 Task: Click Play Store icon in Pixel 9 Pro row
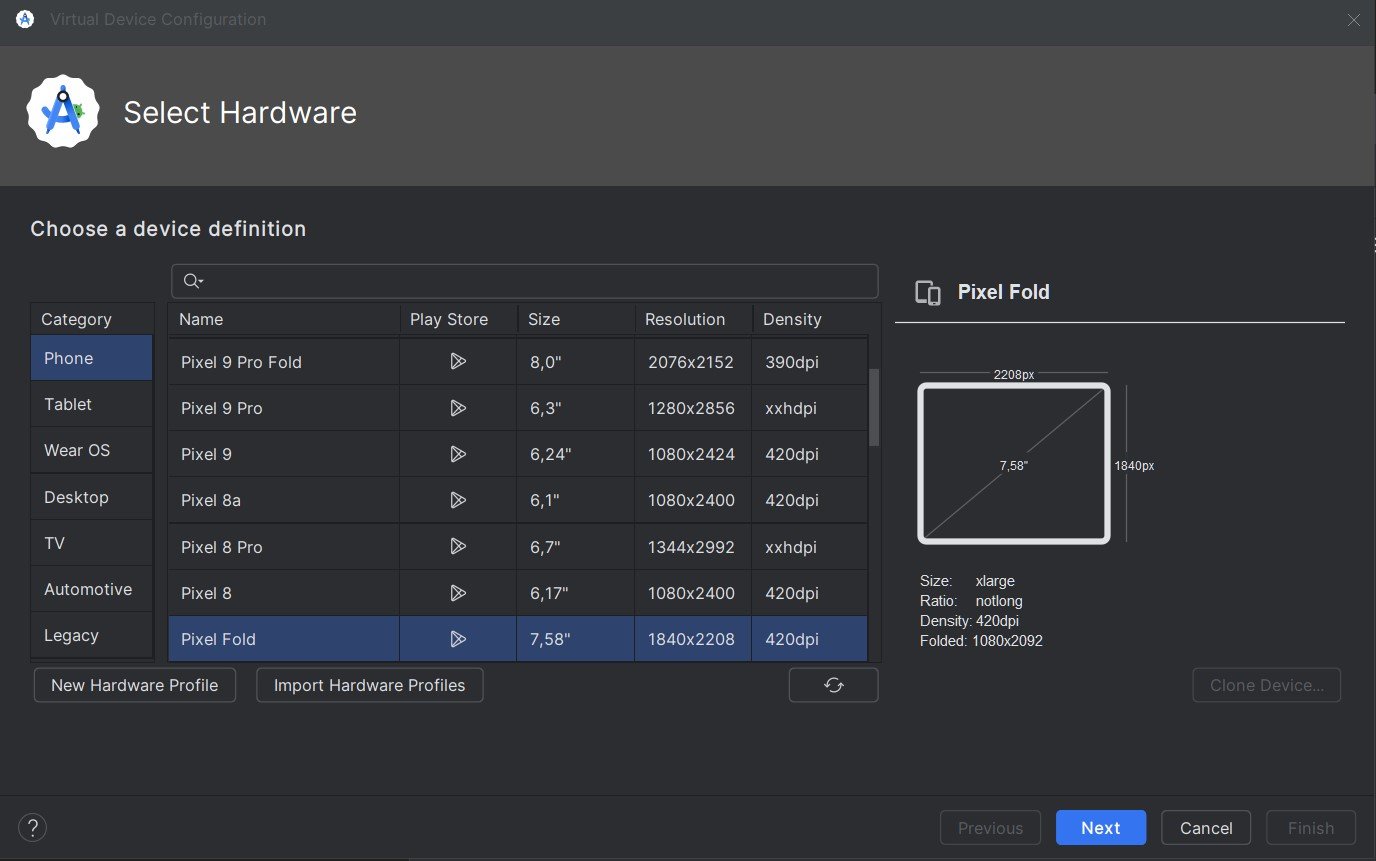[458, 408]
